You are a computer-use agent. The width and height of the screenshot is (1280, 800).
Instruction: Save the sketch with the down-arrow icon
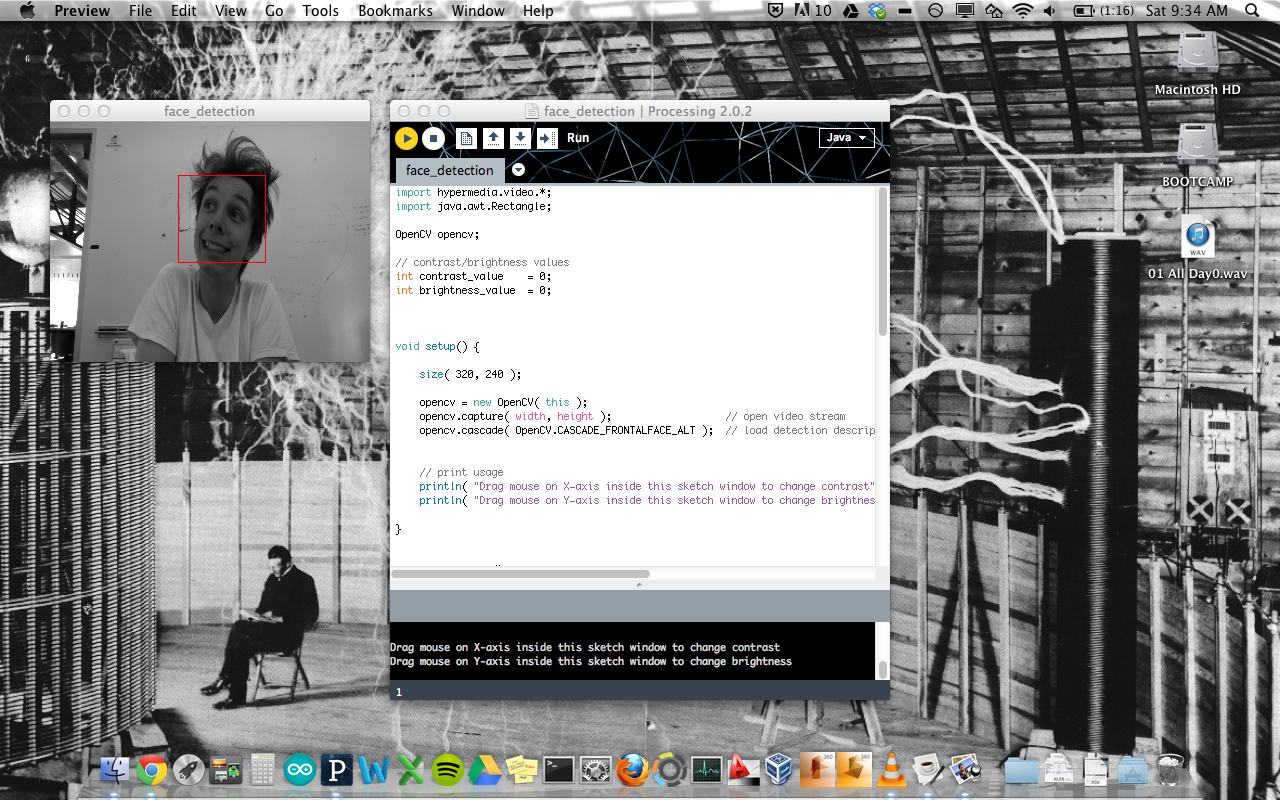[x=520, y=139]
